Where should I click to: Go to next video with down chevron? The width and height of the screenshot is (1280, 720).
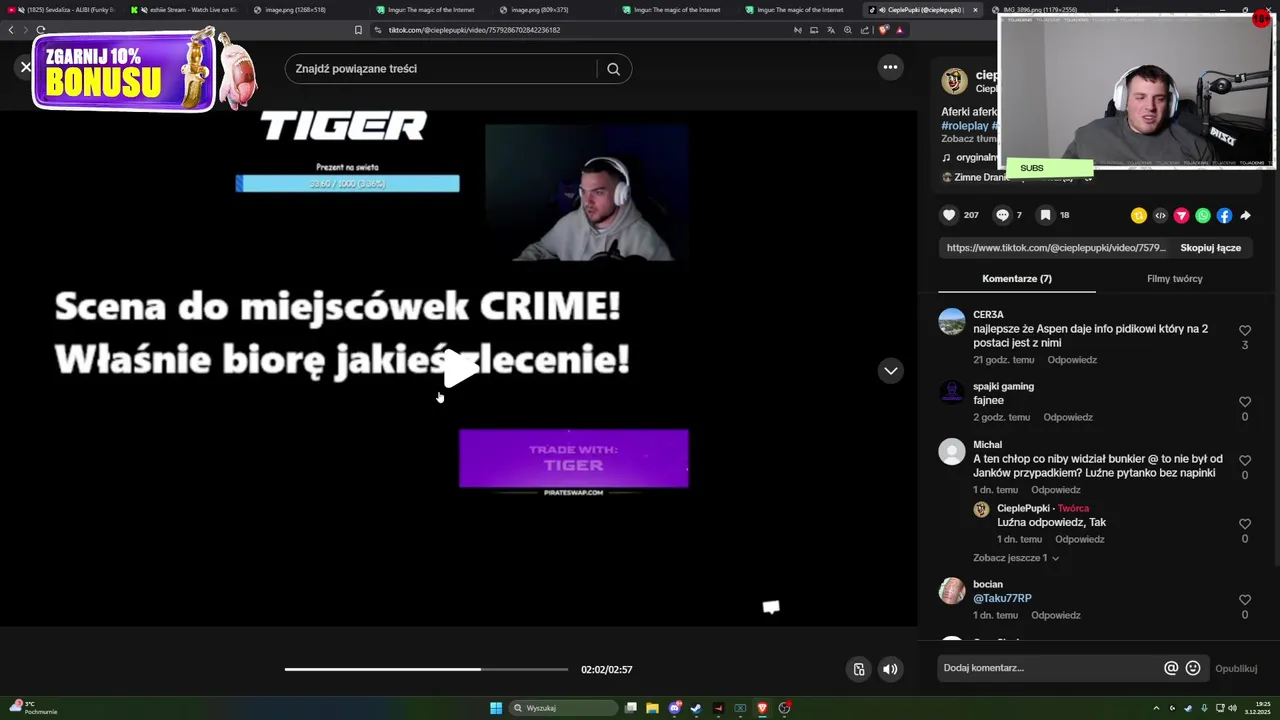(890, 371)
